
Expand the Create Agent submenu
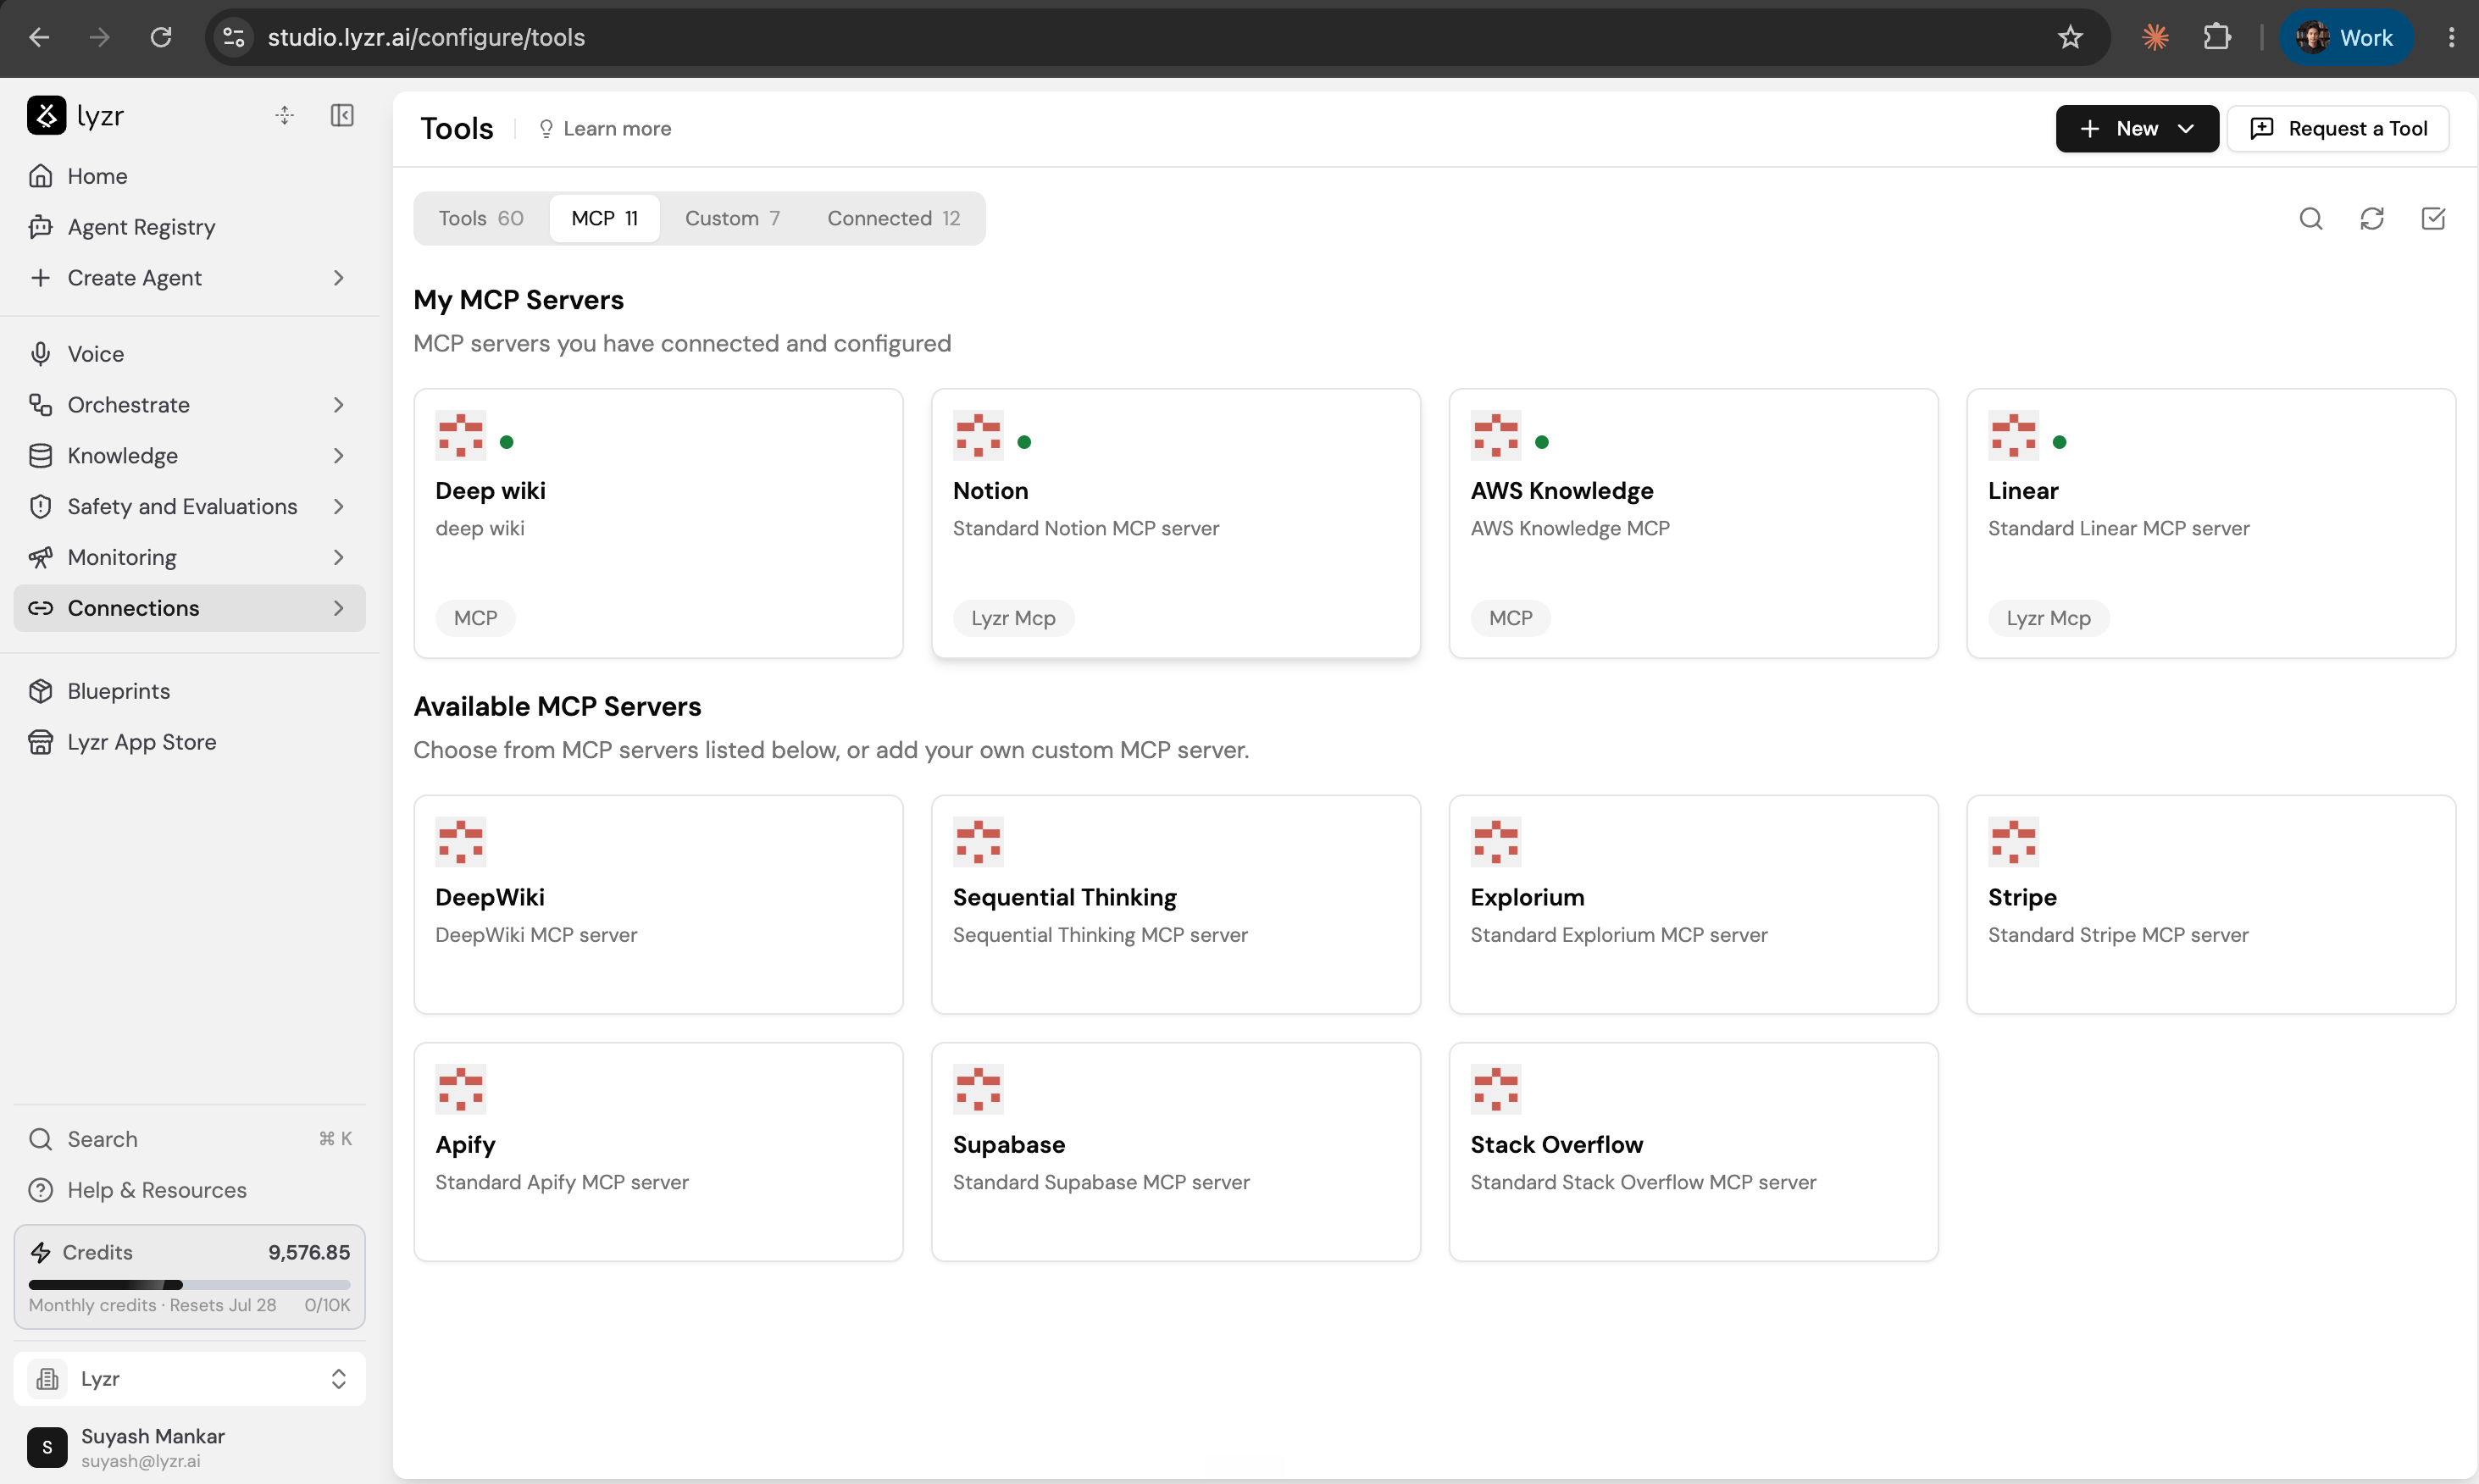[x=339, y=278]
